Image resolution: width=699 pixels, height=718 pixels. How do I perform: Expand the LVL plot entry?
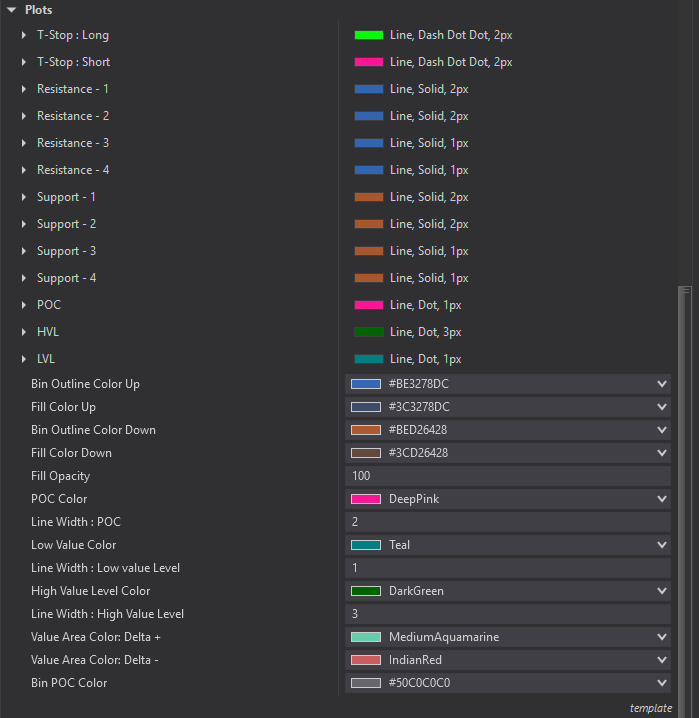tap(24, 359)
